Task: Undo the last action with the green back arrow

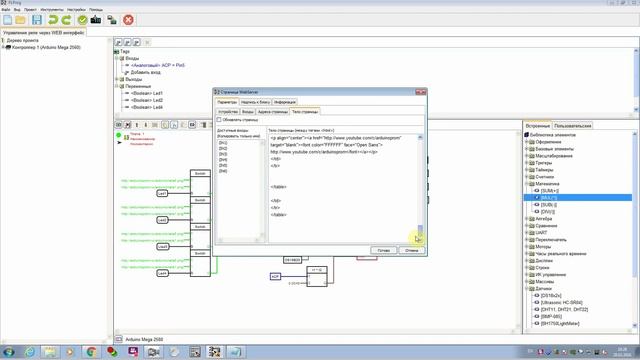Action: tap(53, 20)
